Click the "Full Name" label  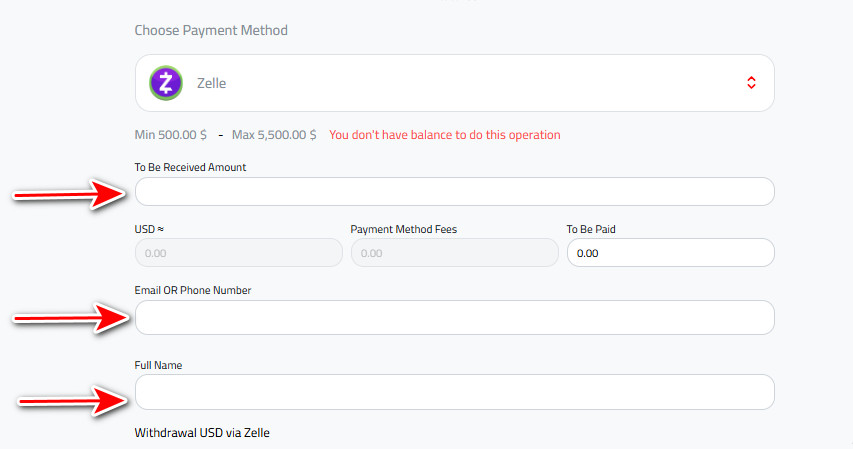158,365
